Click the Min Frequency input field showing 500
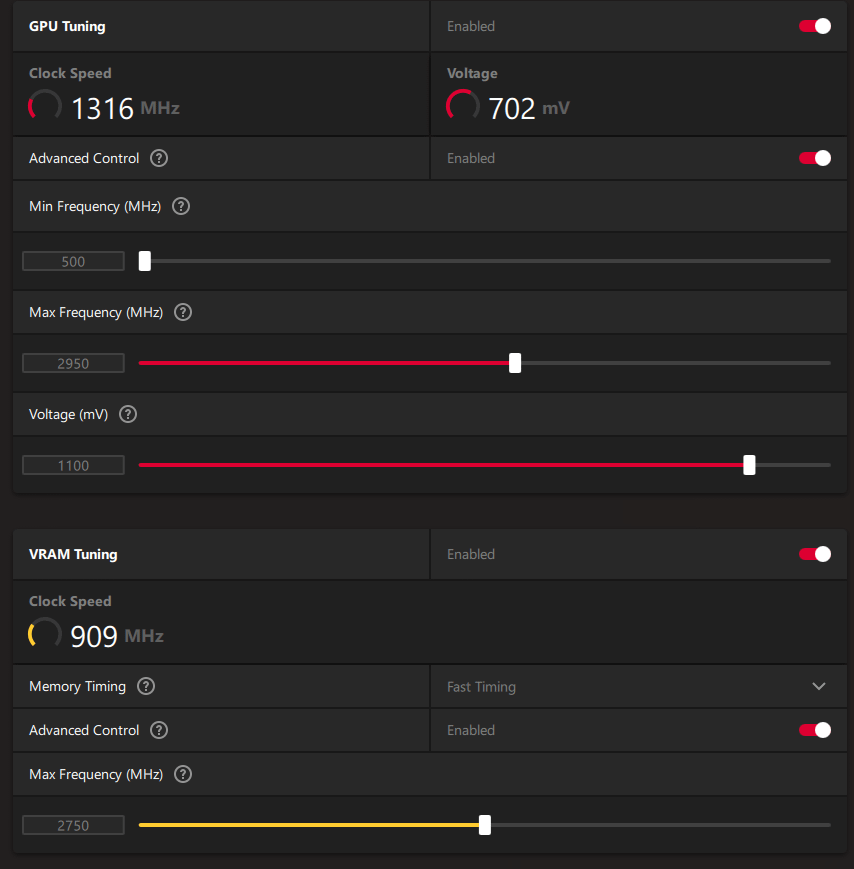The height and width of the screenshot is (869, 854). pos(73,261)
